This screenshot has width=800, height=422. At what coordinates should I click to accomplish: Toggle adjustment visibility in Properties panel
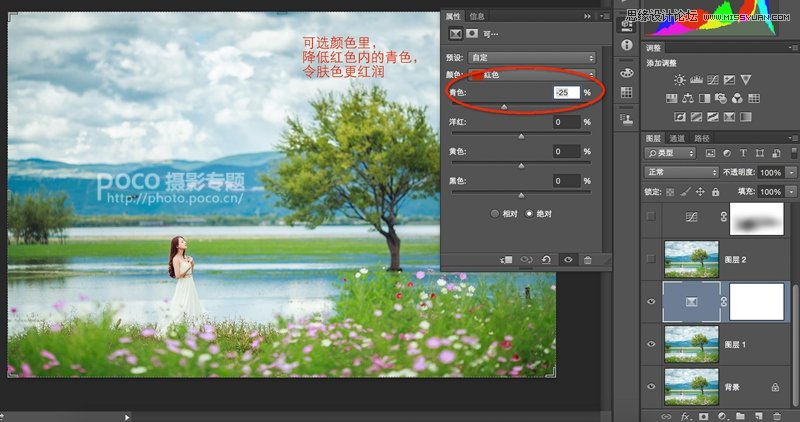pos(568,260)
